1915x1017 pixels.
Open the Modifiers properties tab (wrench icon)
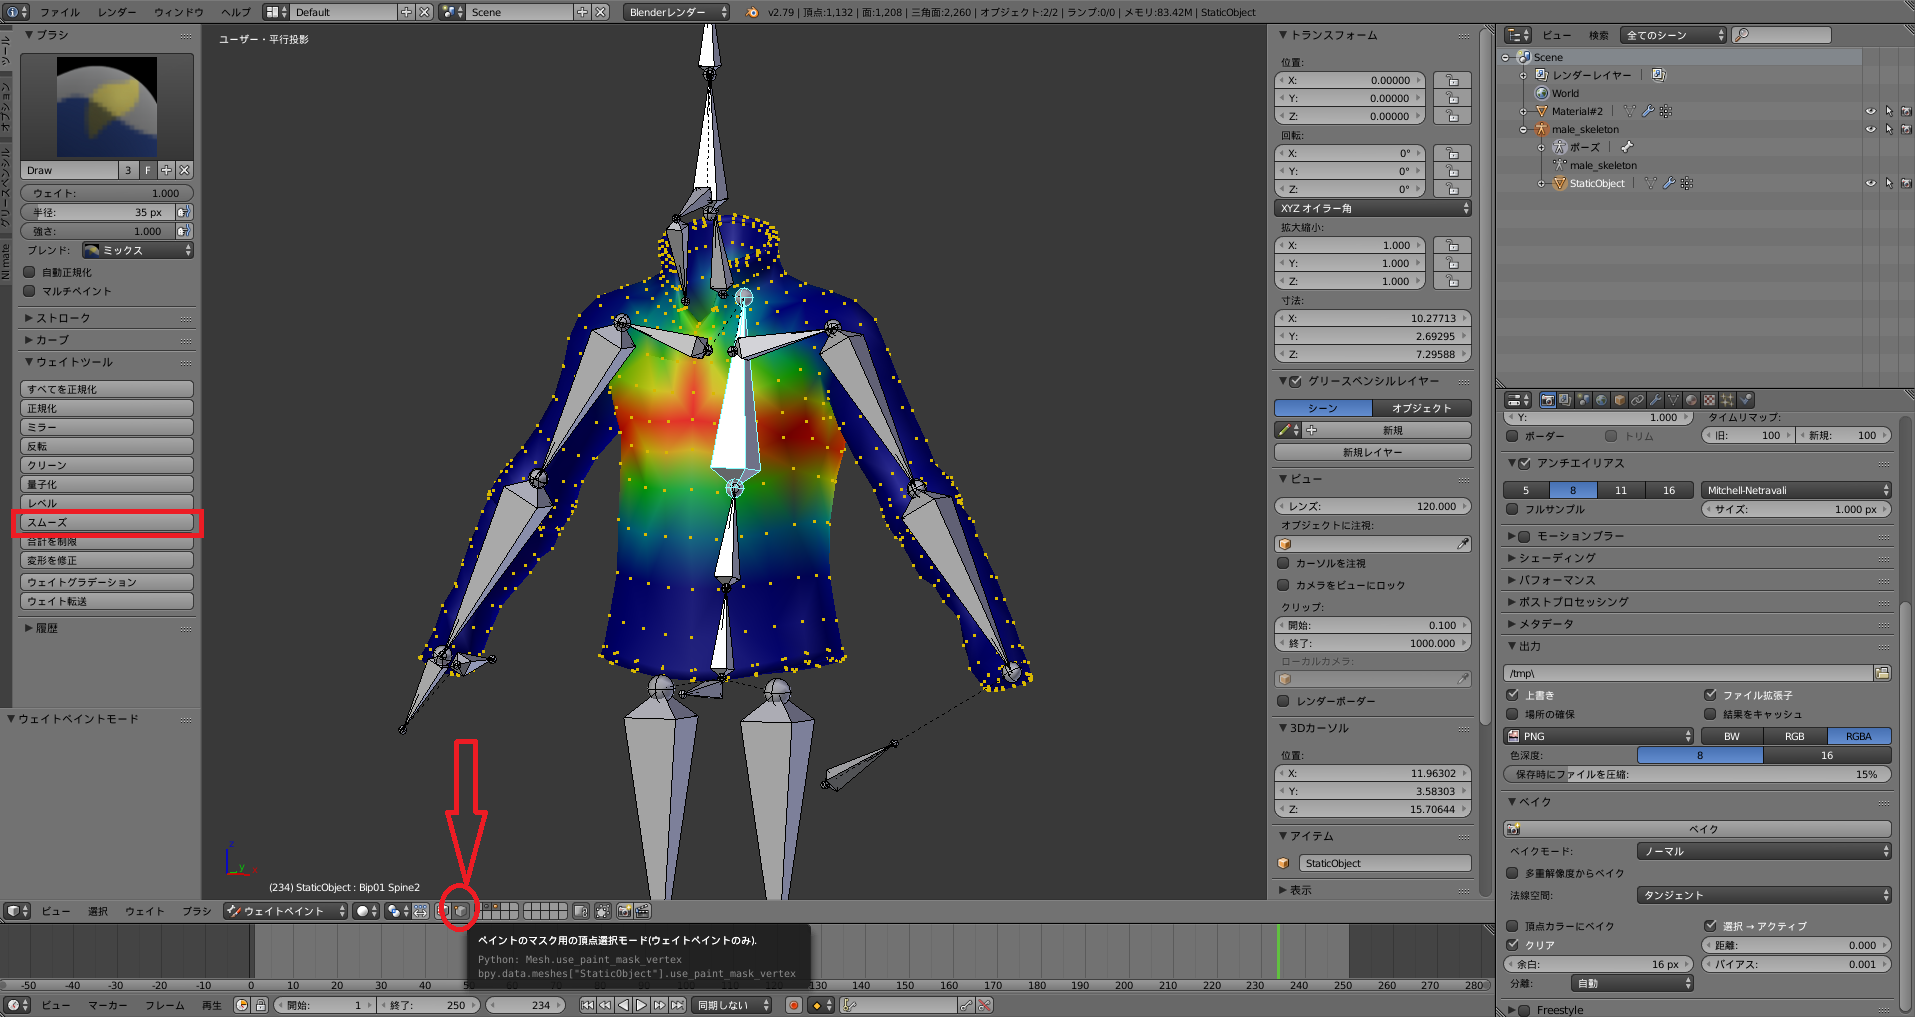[x=1655, y=400]
